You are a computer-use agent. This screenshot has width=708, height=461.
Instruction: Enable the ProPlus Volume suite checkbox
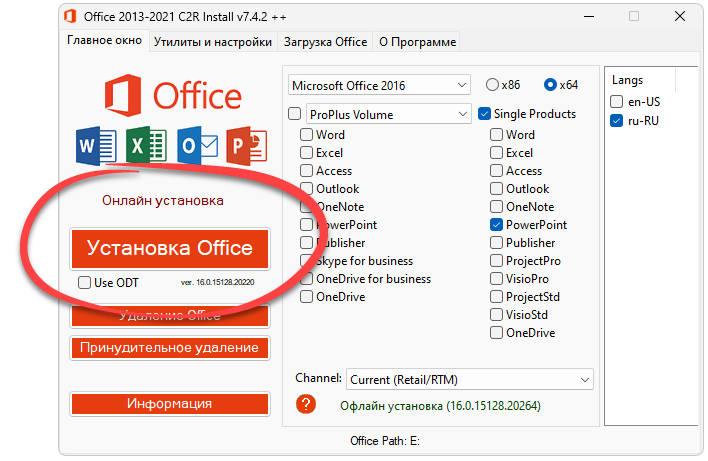tap(294, 114)
